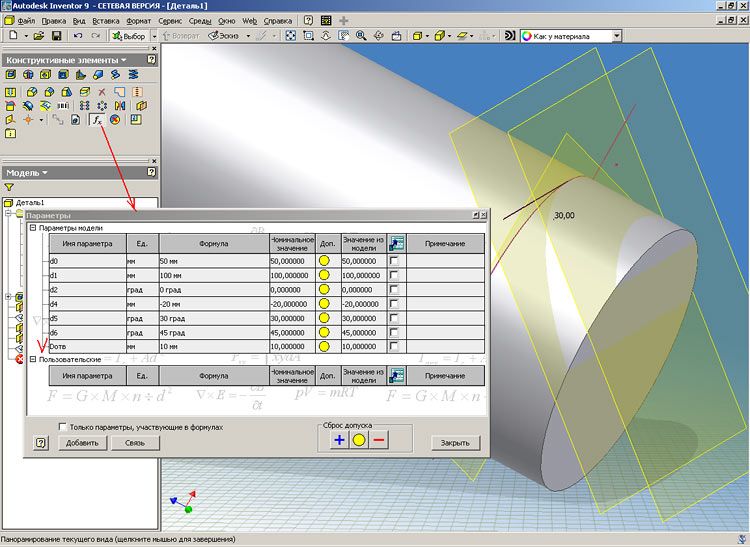Image resolution: width=750 pixels, height=547 pixels.
Task: Select the Revolve feature tool
Action: [28, 75]
